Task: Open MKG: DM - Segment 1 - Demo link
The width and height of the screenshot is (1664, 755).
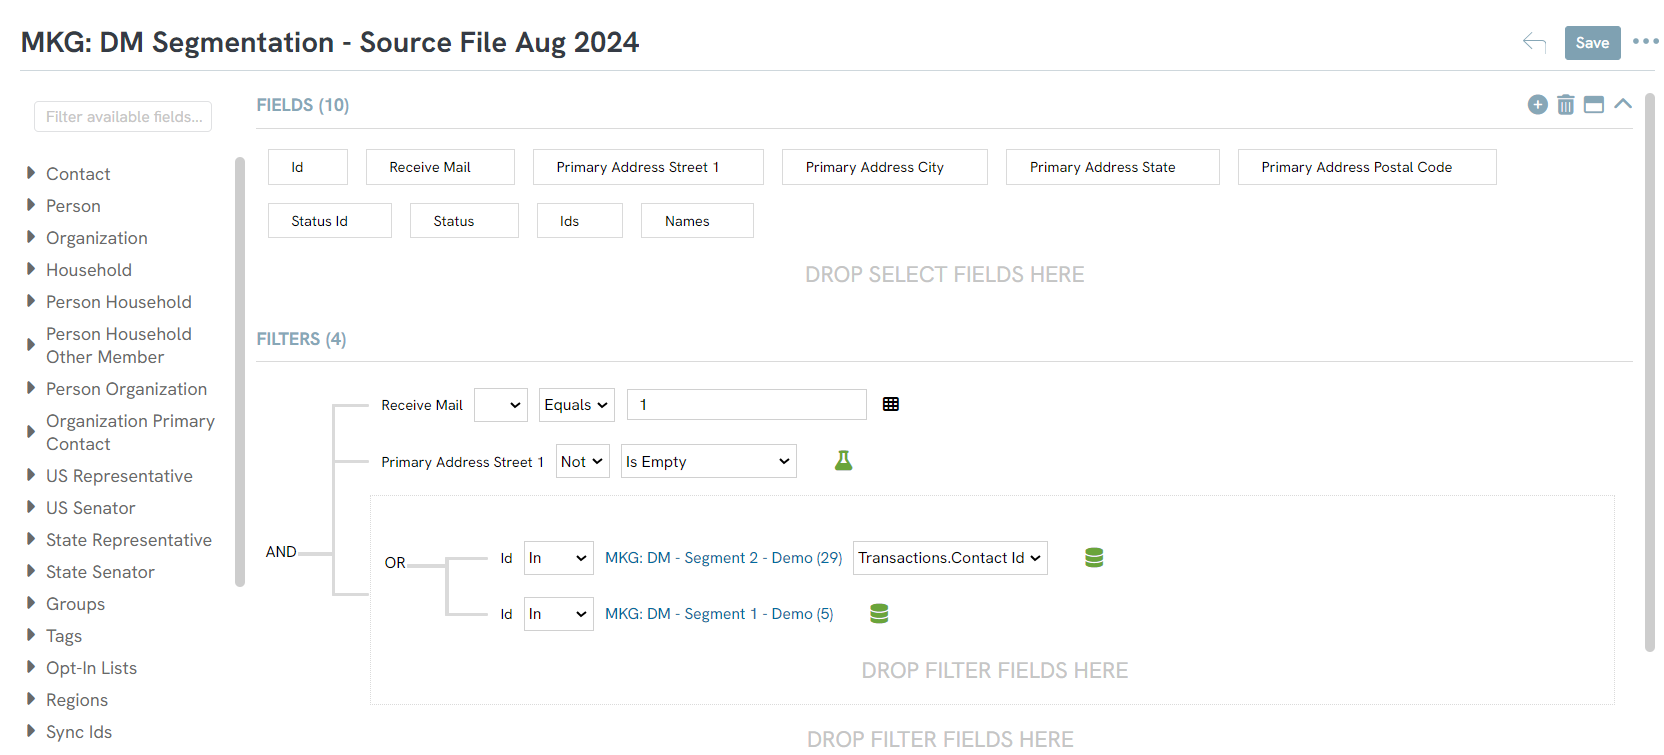Action: coord(719,614)
